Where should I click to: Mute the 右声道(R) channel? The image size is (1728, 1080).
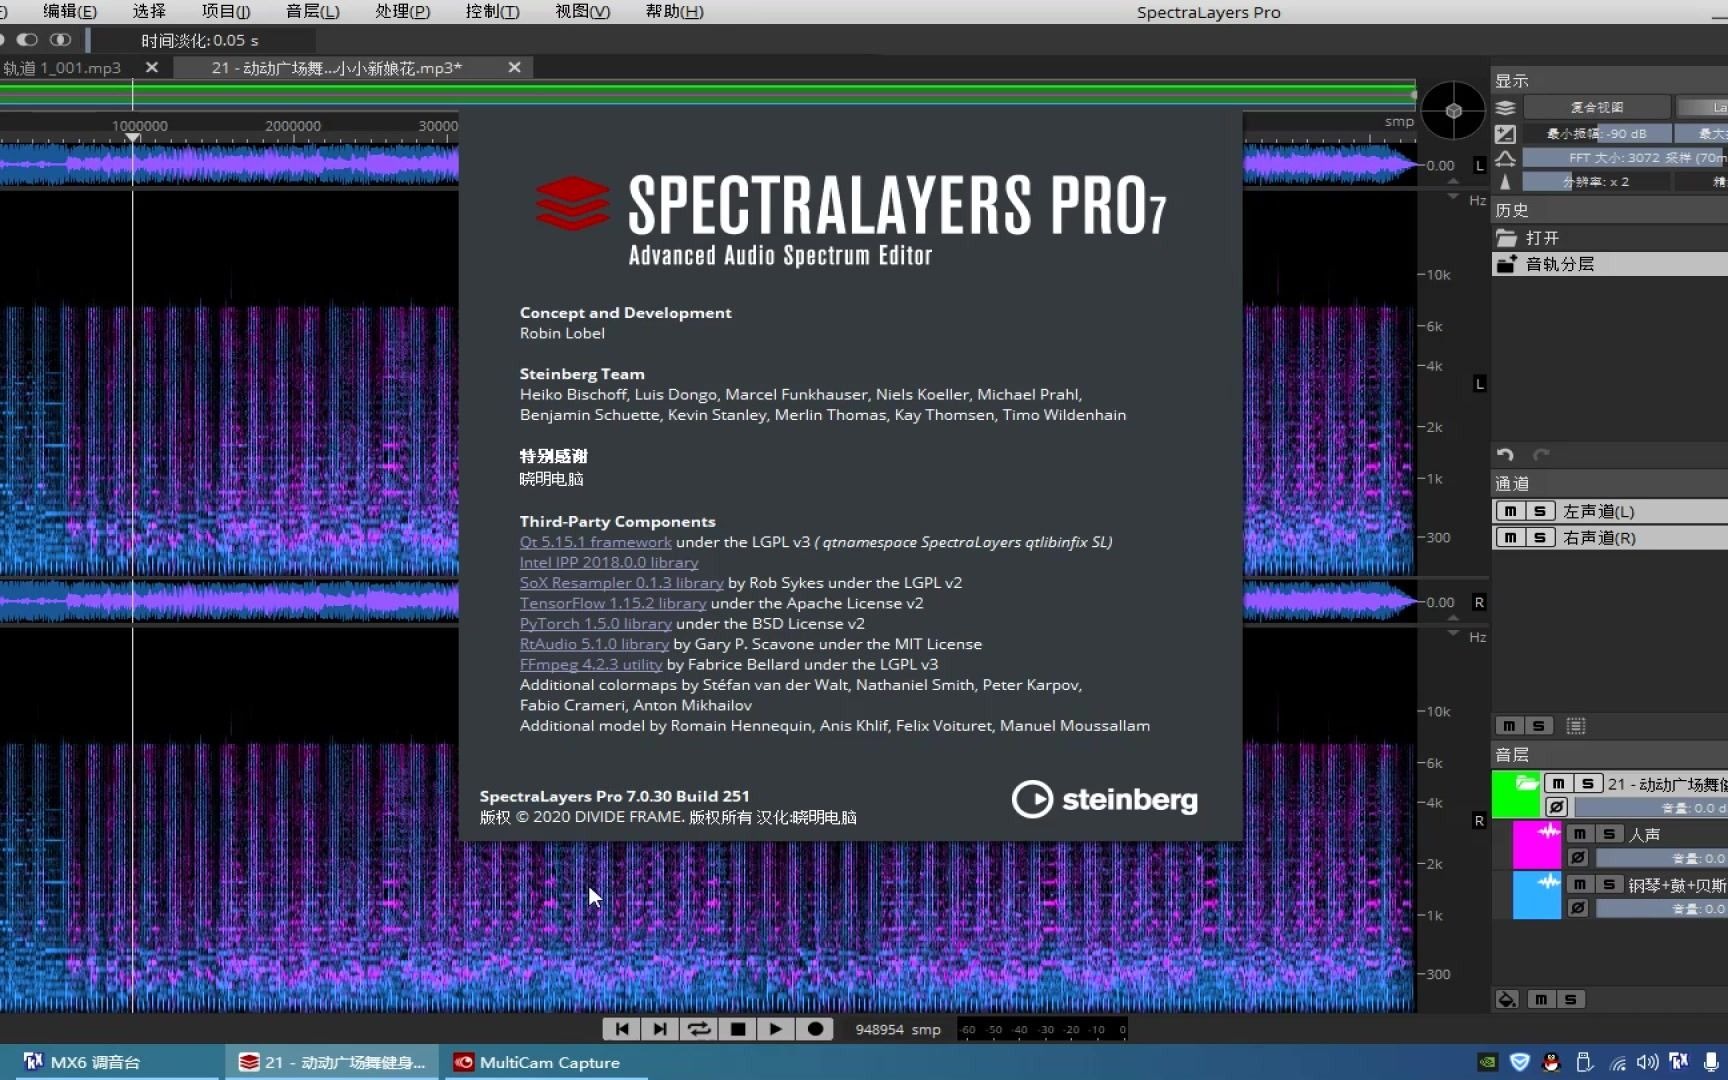click(x=1510, y=538)
